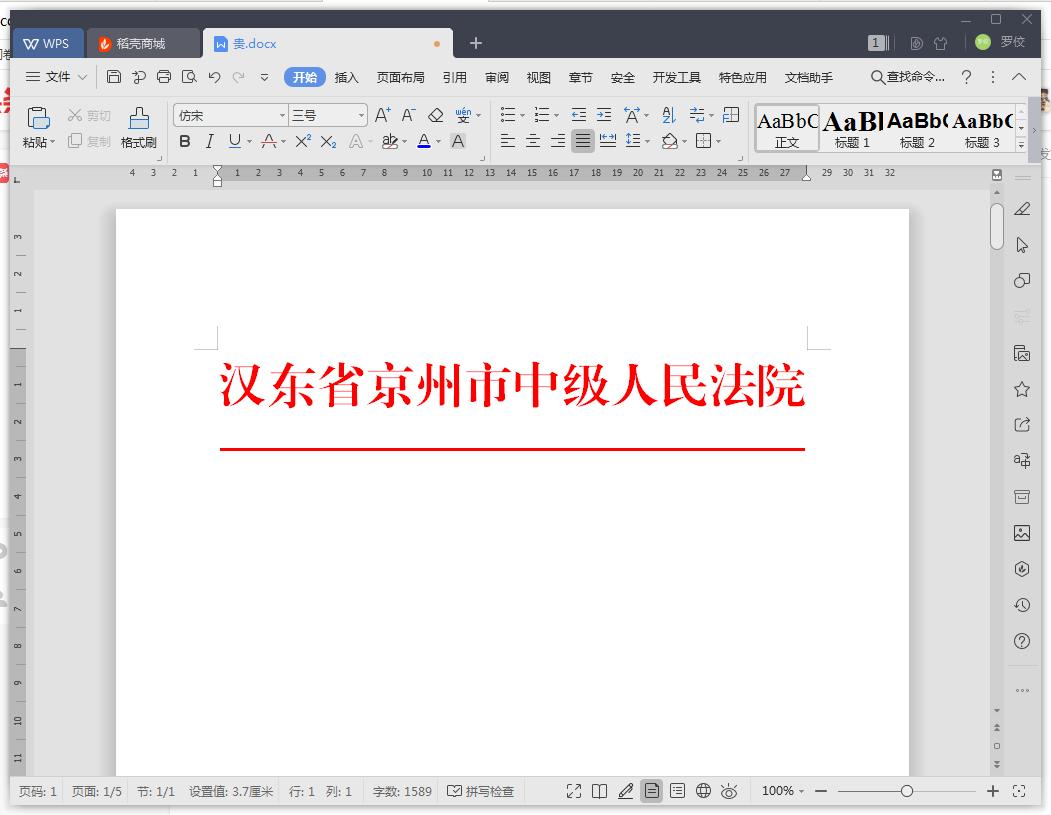Open the font name dropdown
Screen dimensions: 1051x815
282,115
